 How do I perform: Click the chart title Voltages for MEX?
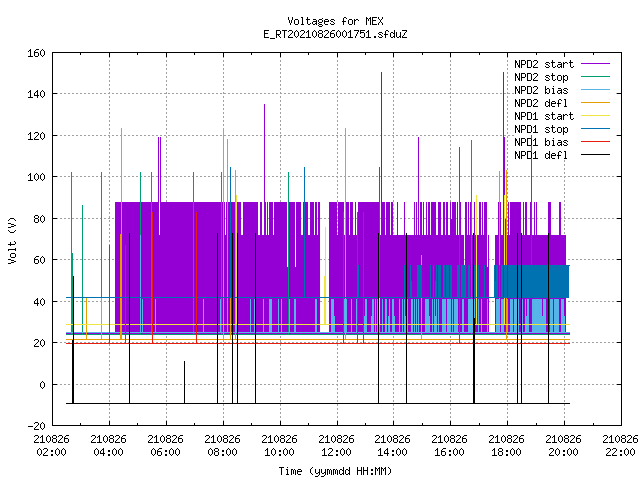pyautogui.click(x=336, y=21)
